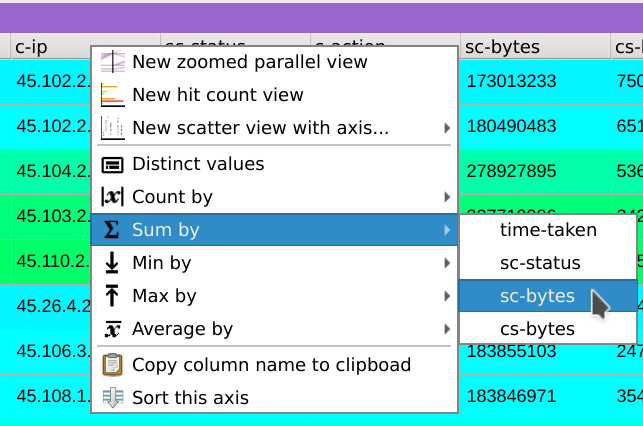Viewport: 643px width, 426px height.
Task: Click the Max by arrow icon
Action: click(x=113, y=296)
